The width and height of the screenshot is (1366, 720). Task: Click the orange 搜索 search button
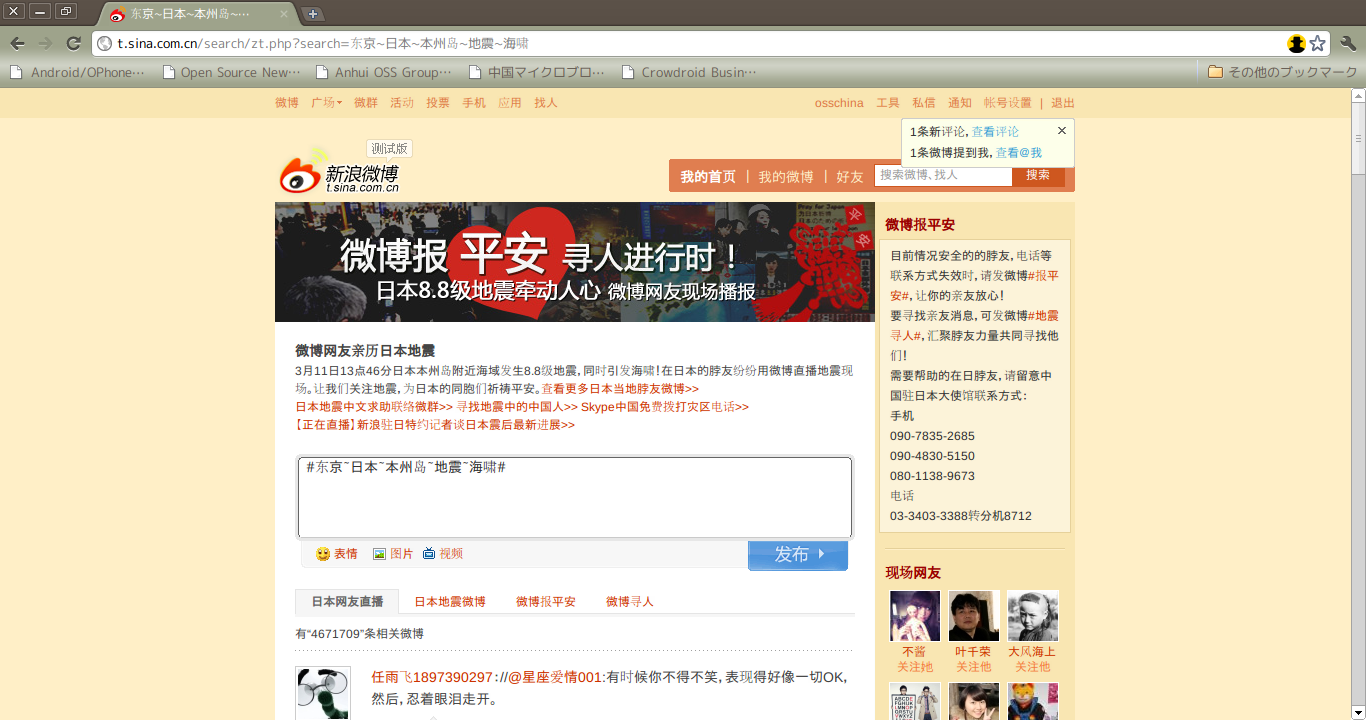pos(1038,175)
